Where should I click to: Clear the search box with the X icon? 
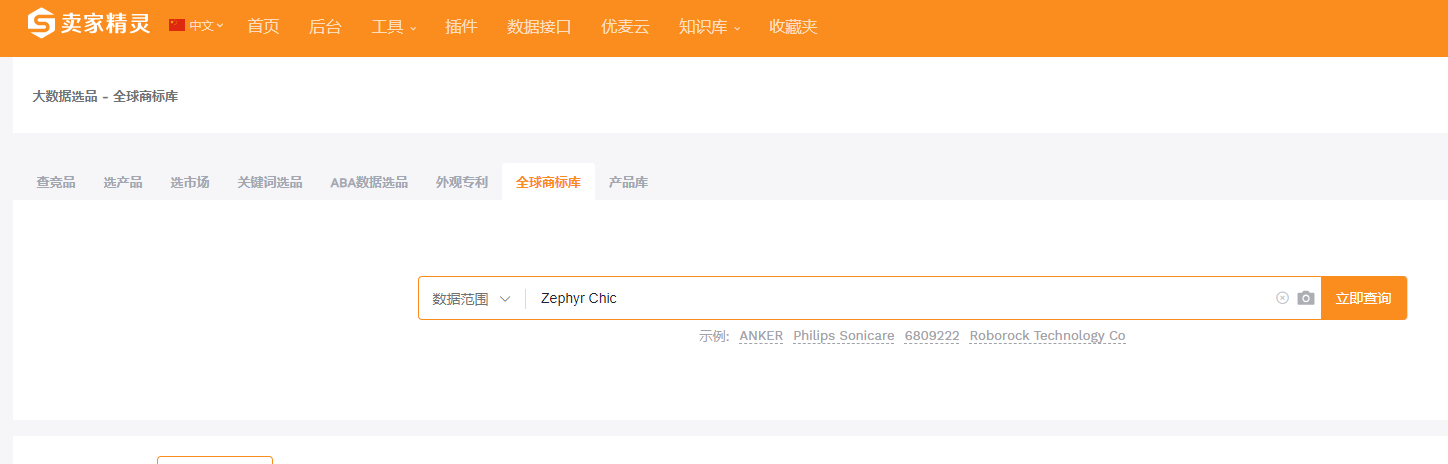click(x=1282, y=298)
